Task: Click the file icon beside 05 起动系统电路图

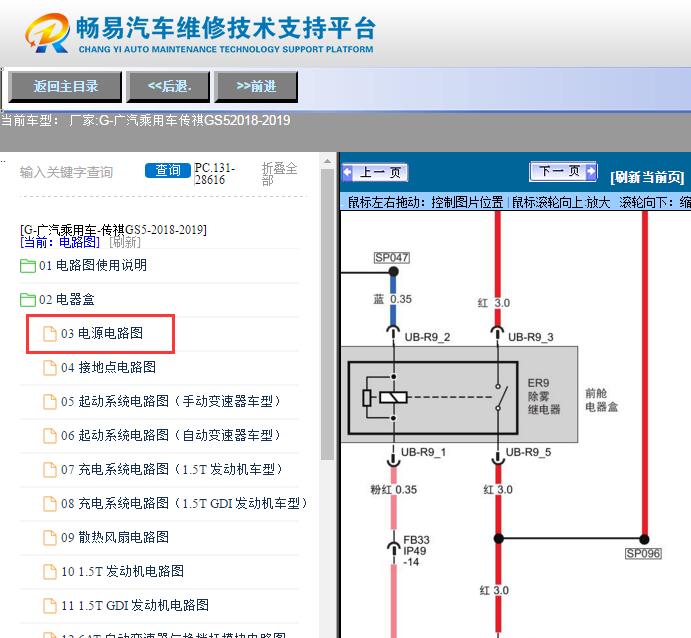Action: pyautogui.click(x=50, y=402)
